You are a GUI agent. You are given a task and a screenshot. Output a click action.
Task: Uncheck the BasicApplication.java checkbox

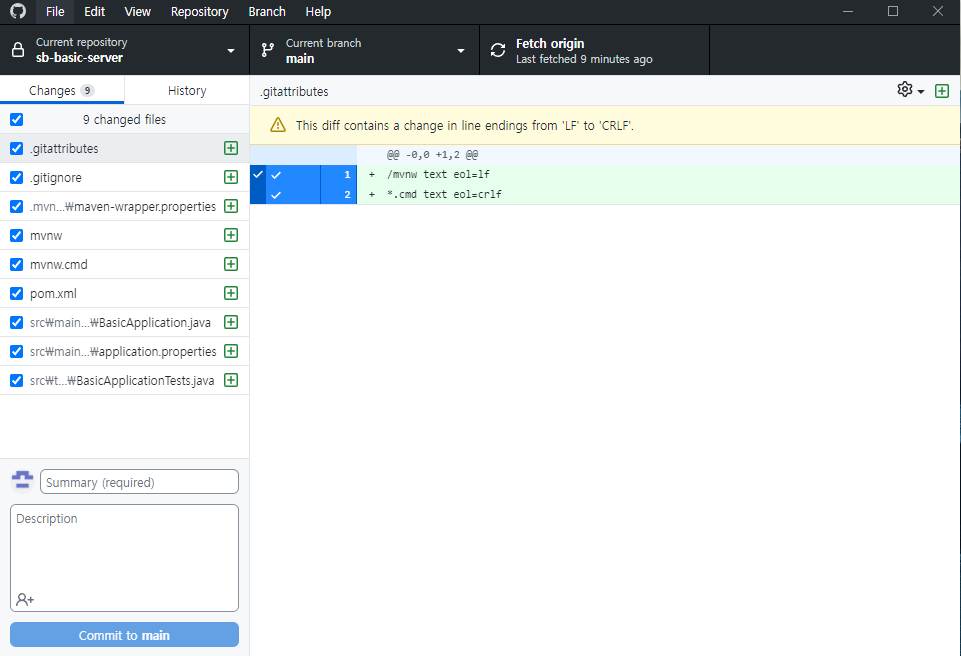pyautogui.click(x=17, y=322)
